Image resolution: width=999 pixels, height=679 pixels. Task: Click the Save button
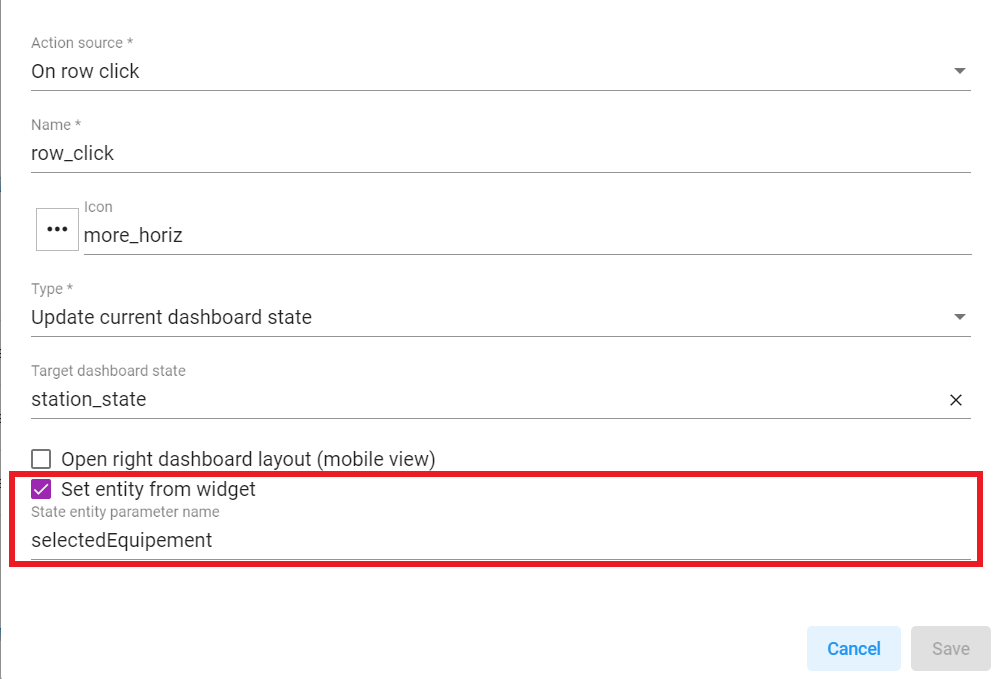click(949, 648)
